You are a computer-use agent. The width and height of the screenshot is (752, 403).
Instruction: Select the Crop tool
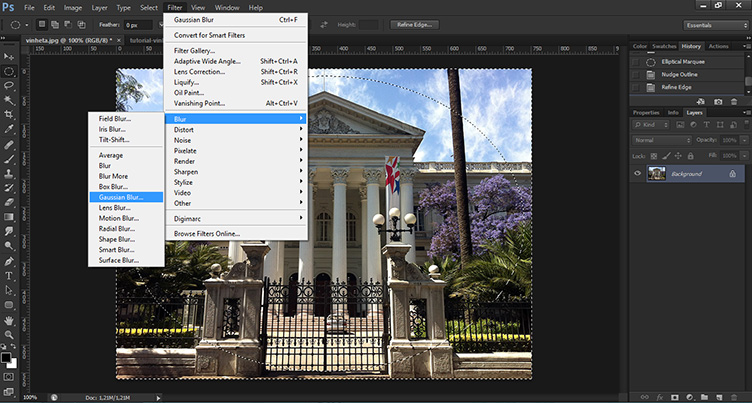9,114
